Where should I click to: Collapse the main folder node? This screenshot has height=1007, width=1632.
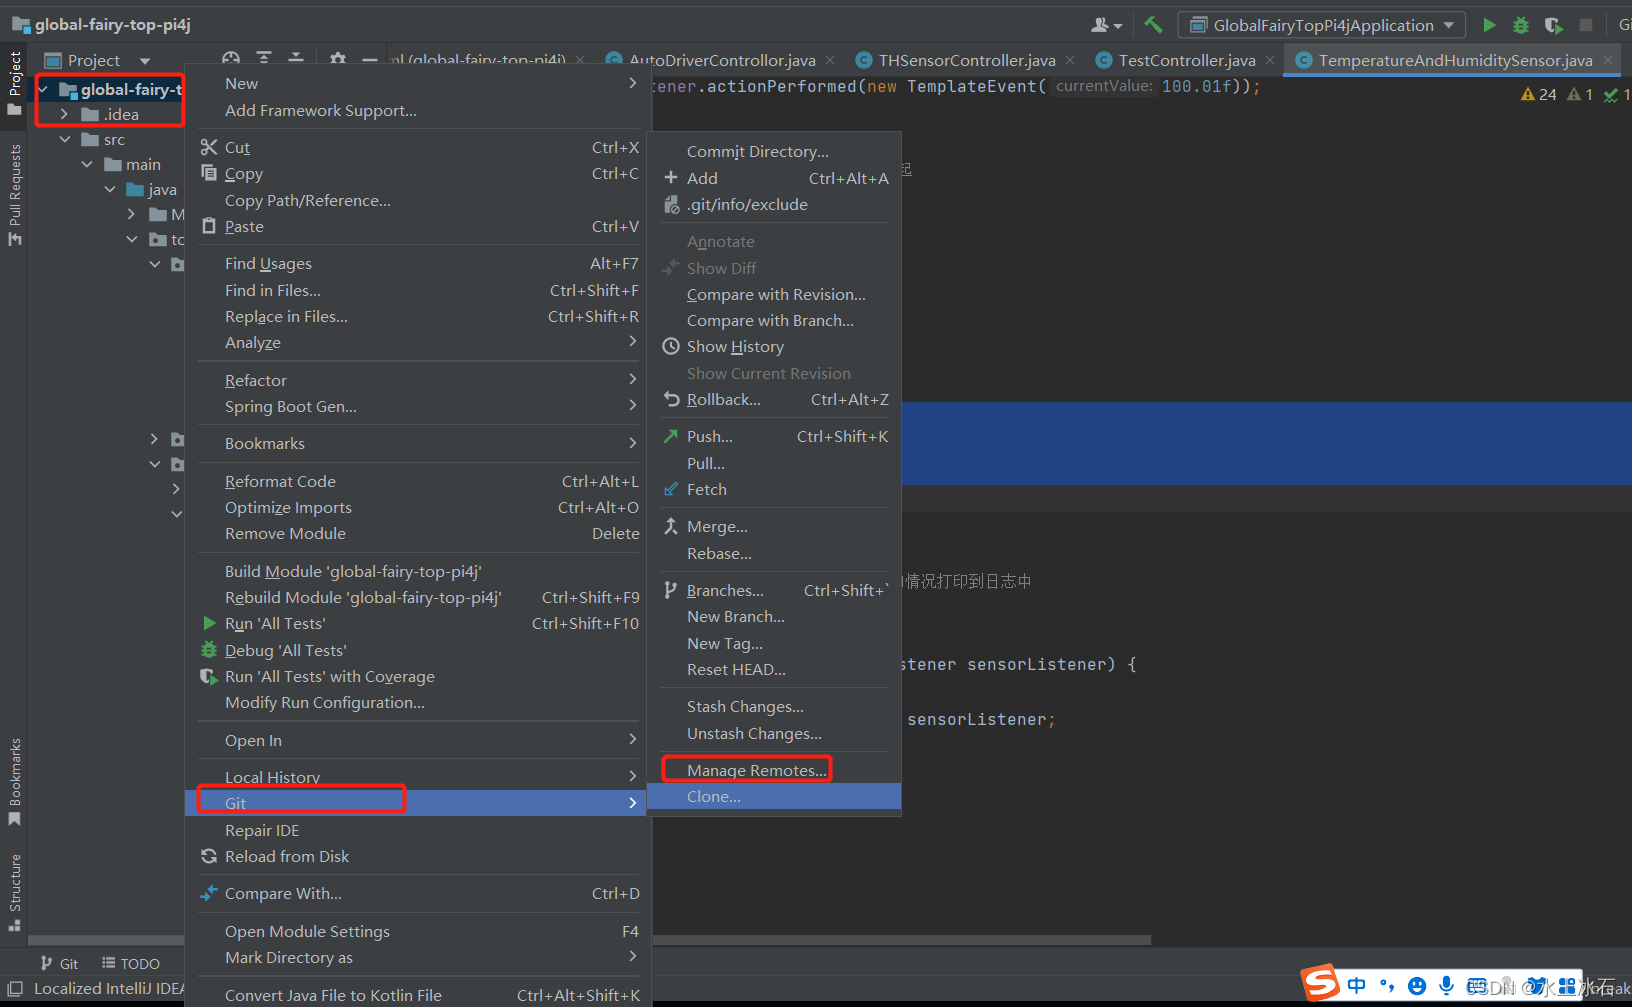pos(87,164)
